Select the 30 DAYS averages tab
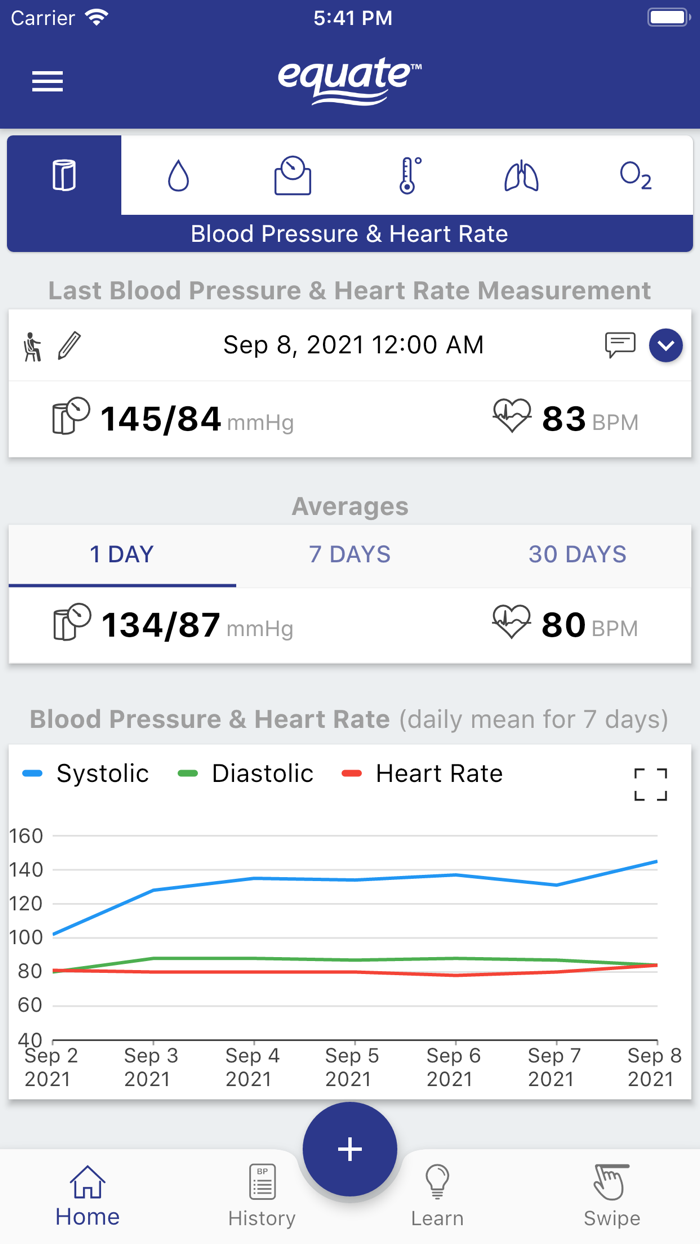The image size is (700, 1244). pos(577,553)
